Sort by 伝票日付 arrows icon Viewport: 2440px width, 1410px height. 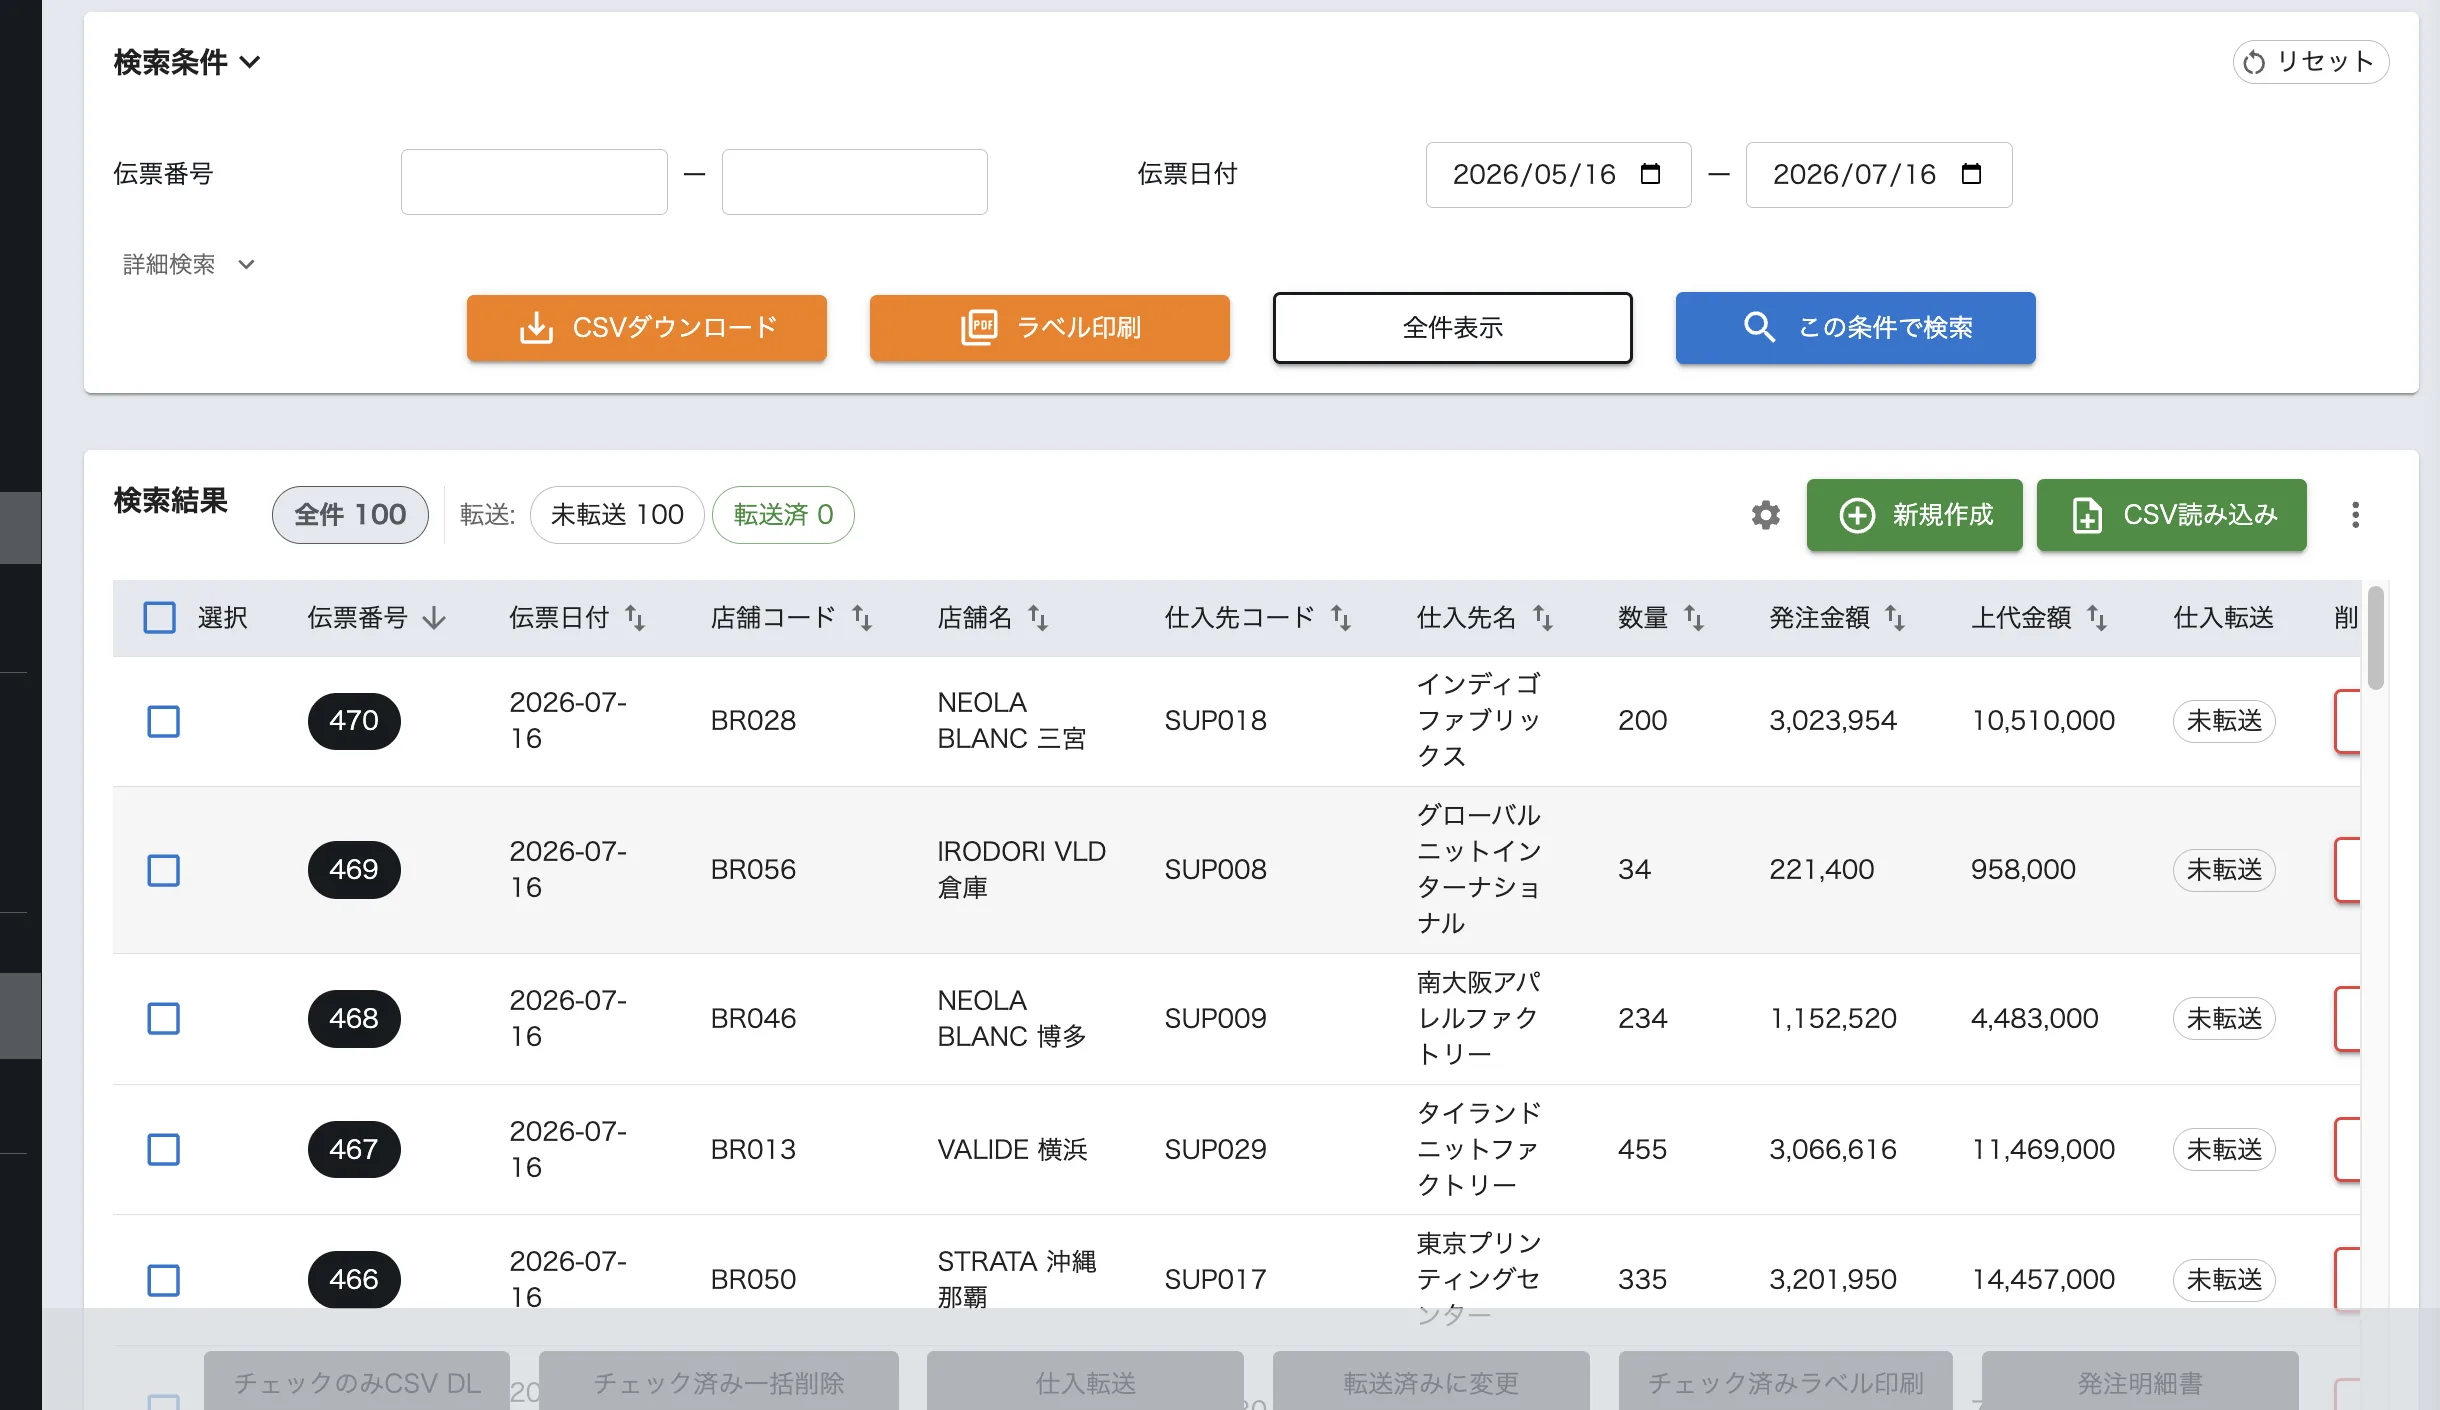[x=635, y=618]
